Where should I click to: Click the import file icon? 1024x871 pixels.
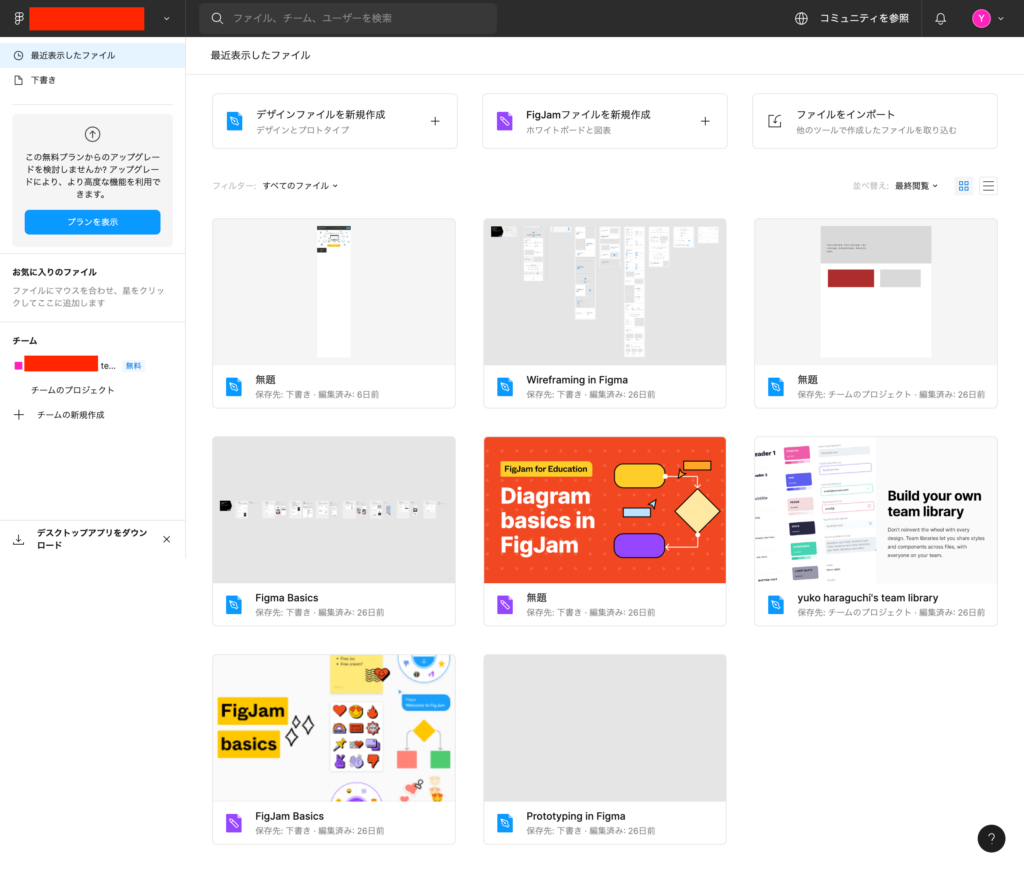tap(774, 121)
